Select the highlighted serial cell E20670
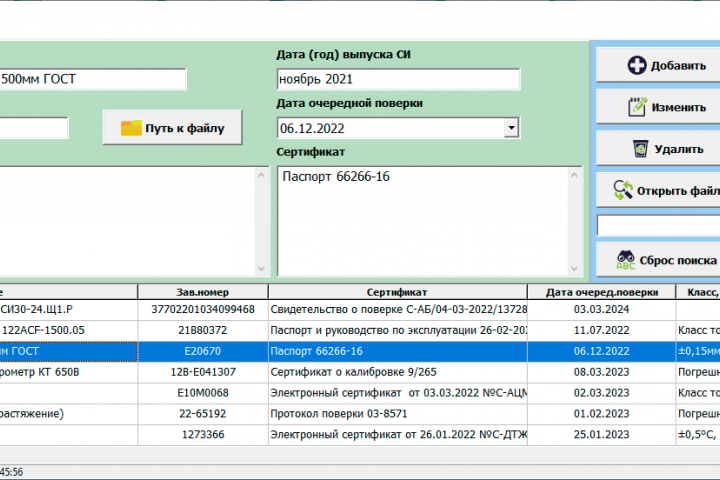720x480 pixels. [202, 351]
